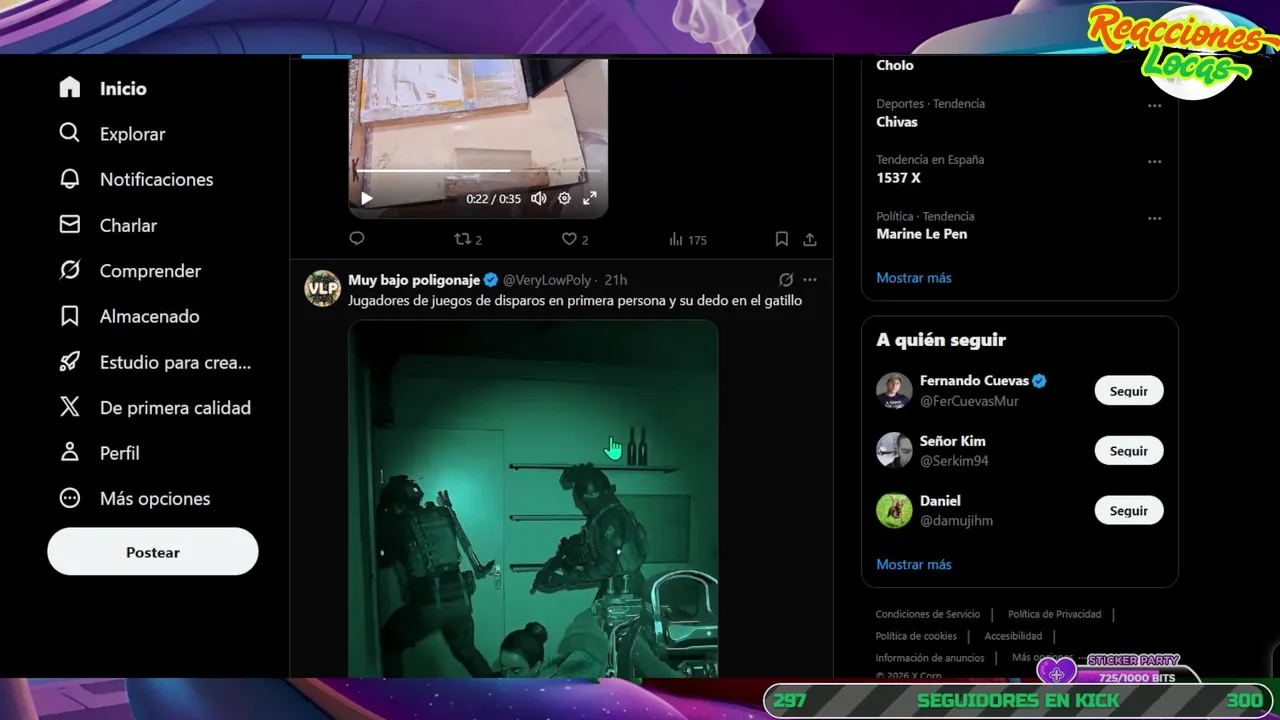Open Condiciones de Servicio link
Viewport: 1280px width, 720px height.
(928, 614)
